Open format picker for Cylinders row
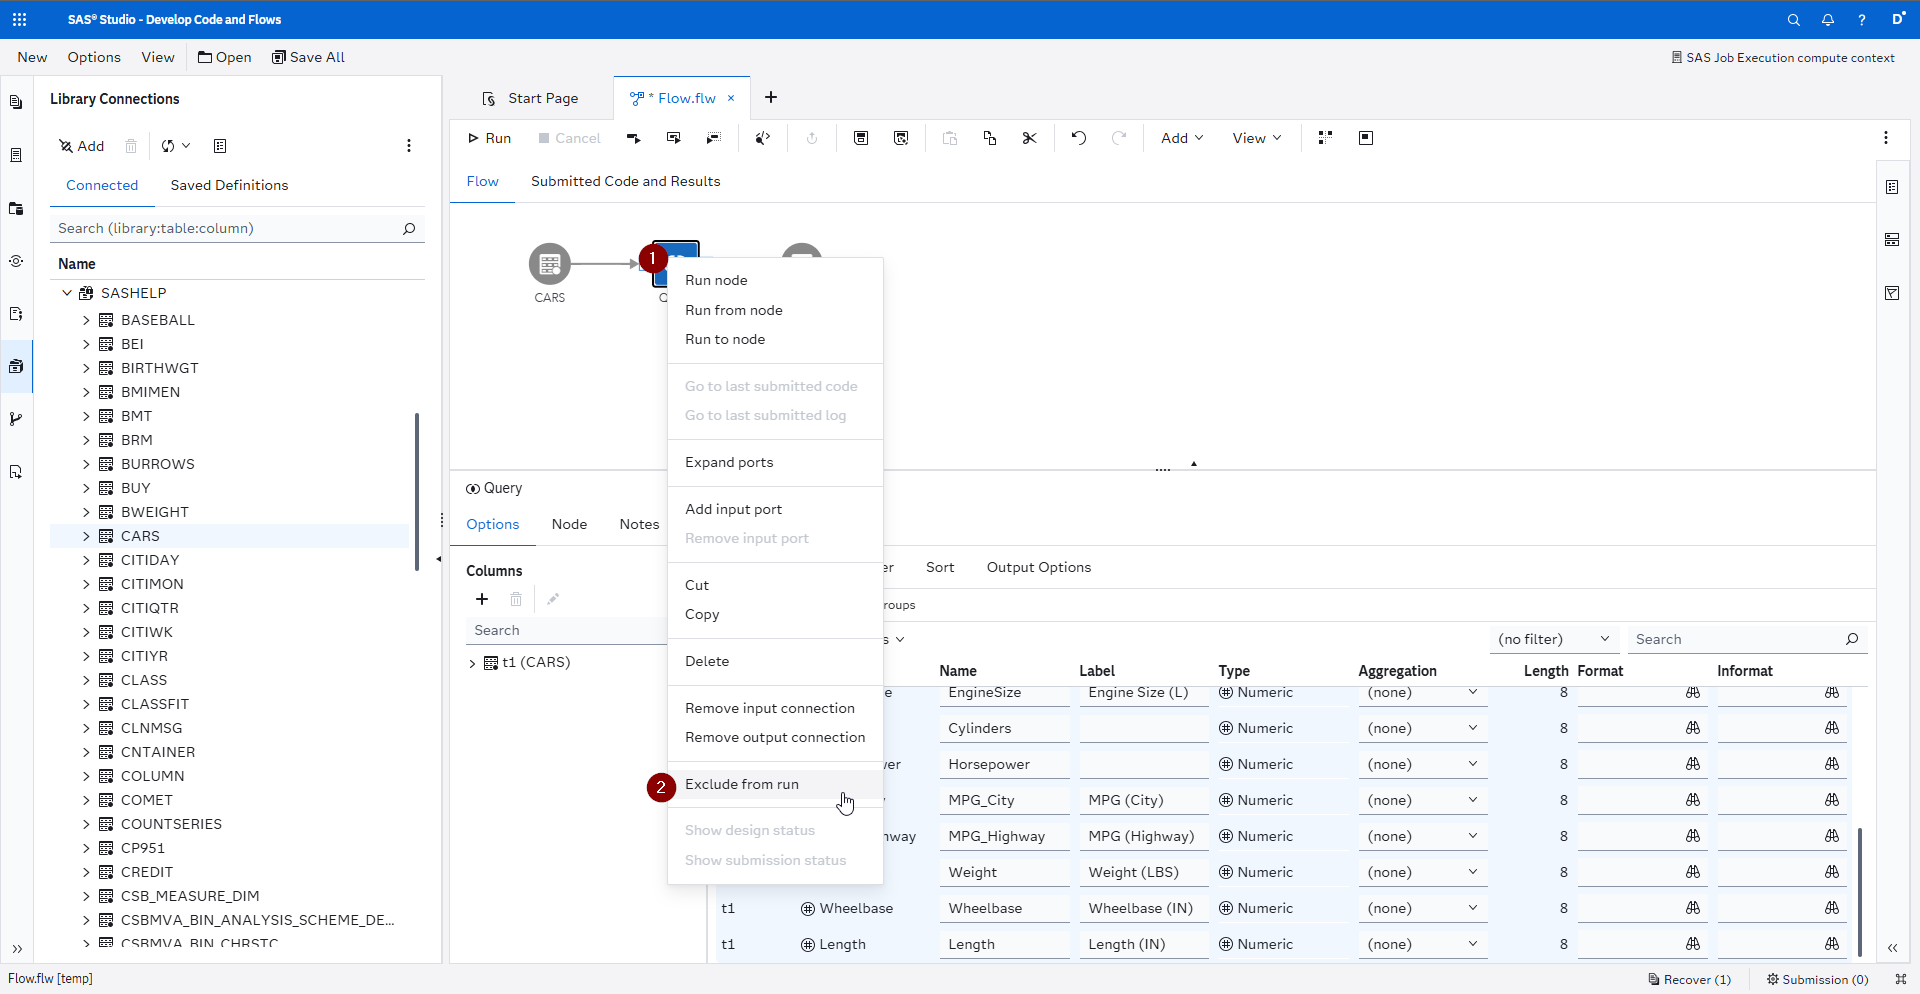Viewport: 1920px width, 994px height. coord(1692,728)
